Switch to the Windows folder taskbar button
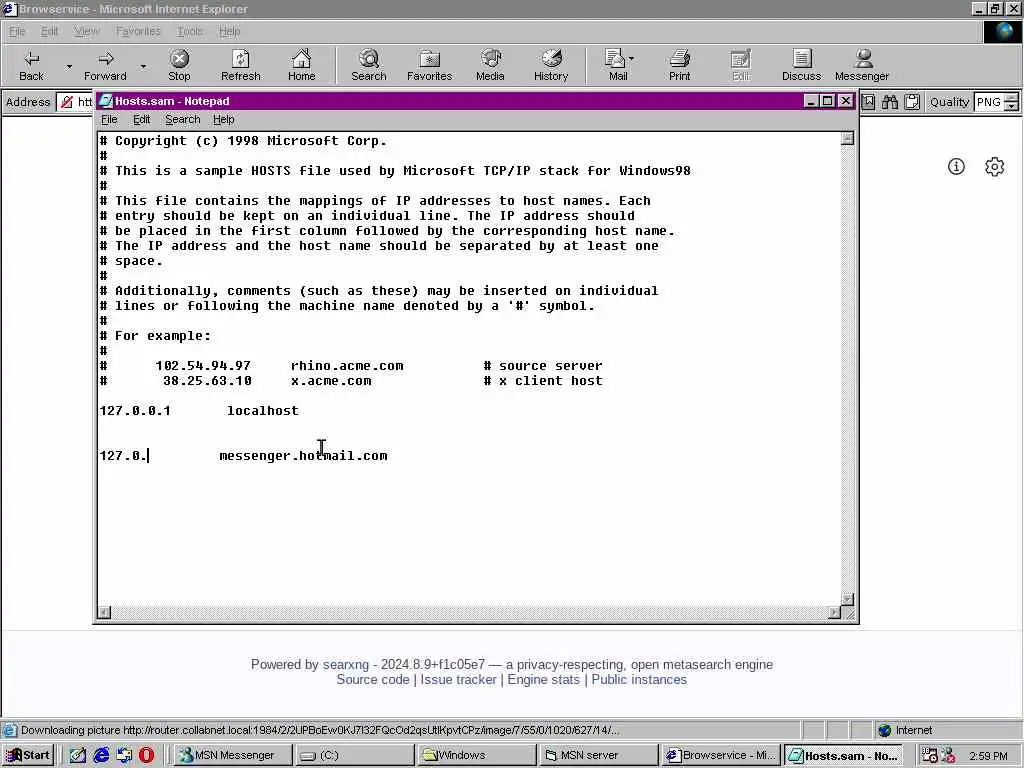Viewport: 1024px width, 768px height. point(476,755)
